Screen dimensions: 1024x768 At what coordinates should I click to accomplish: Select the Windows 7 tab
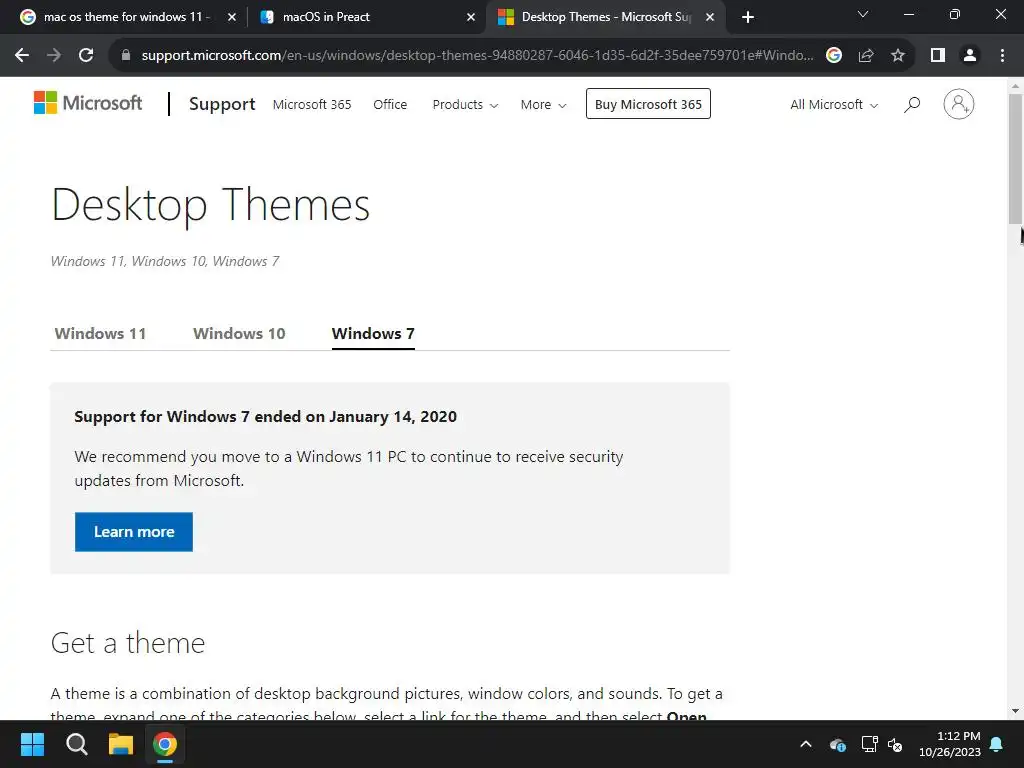[x=373, y=334]
